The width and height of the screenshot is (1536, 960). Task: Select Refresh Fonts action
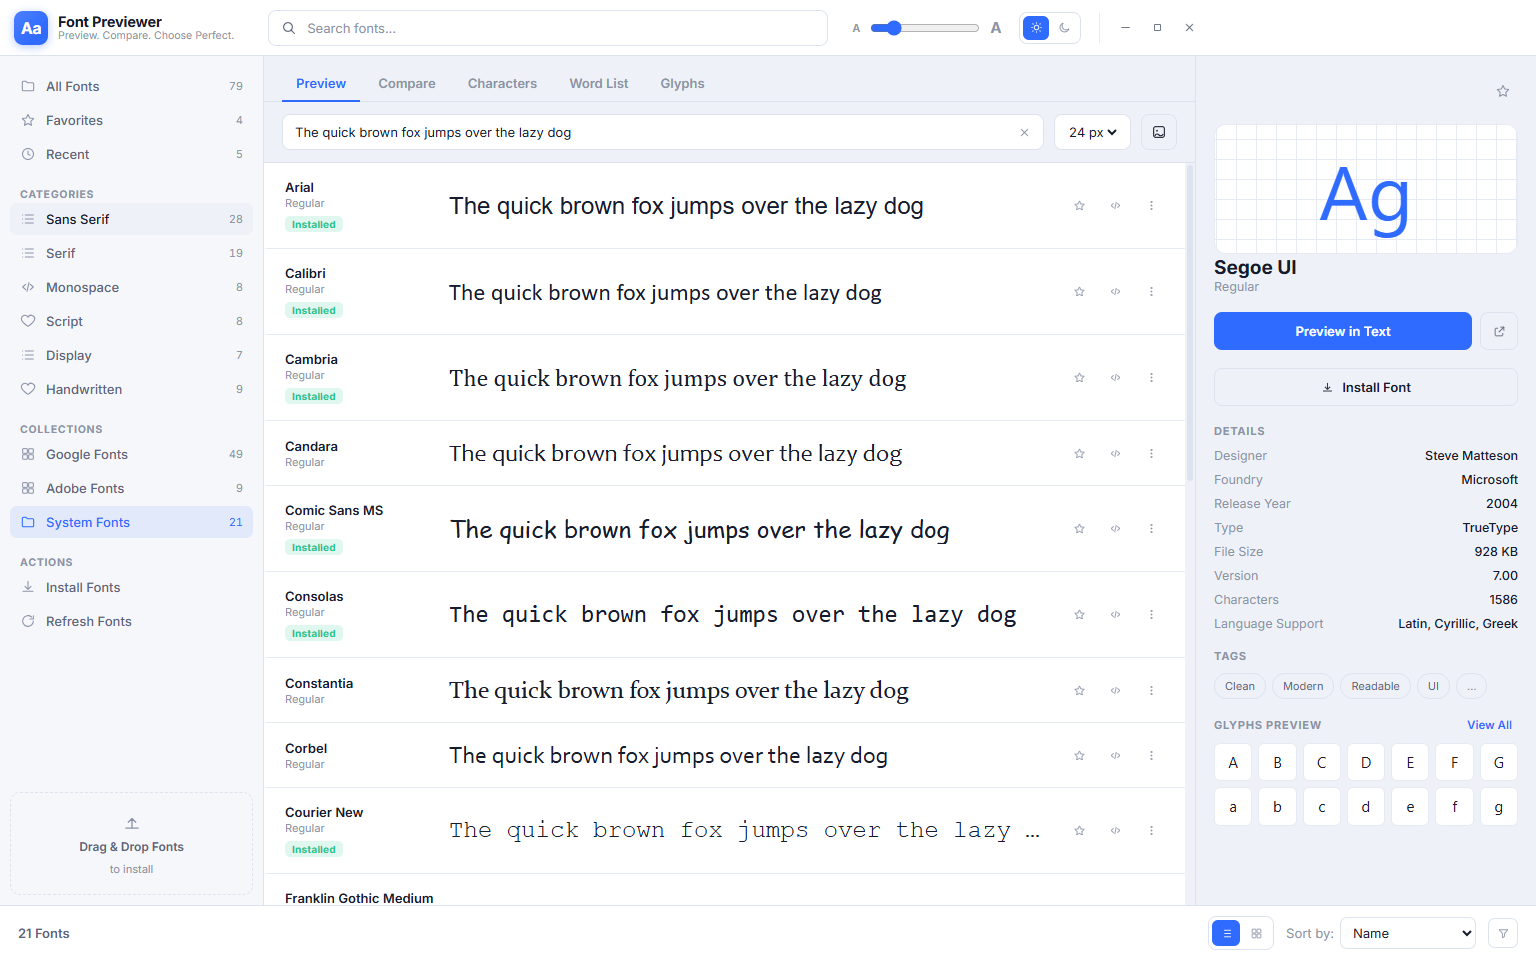pos(131,621)
